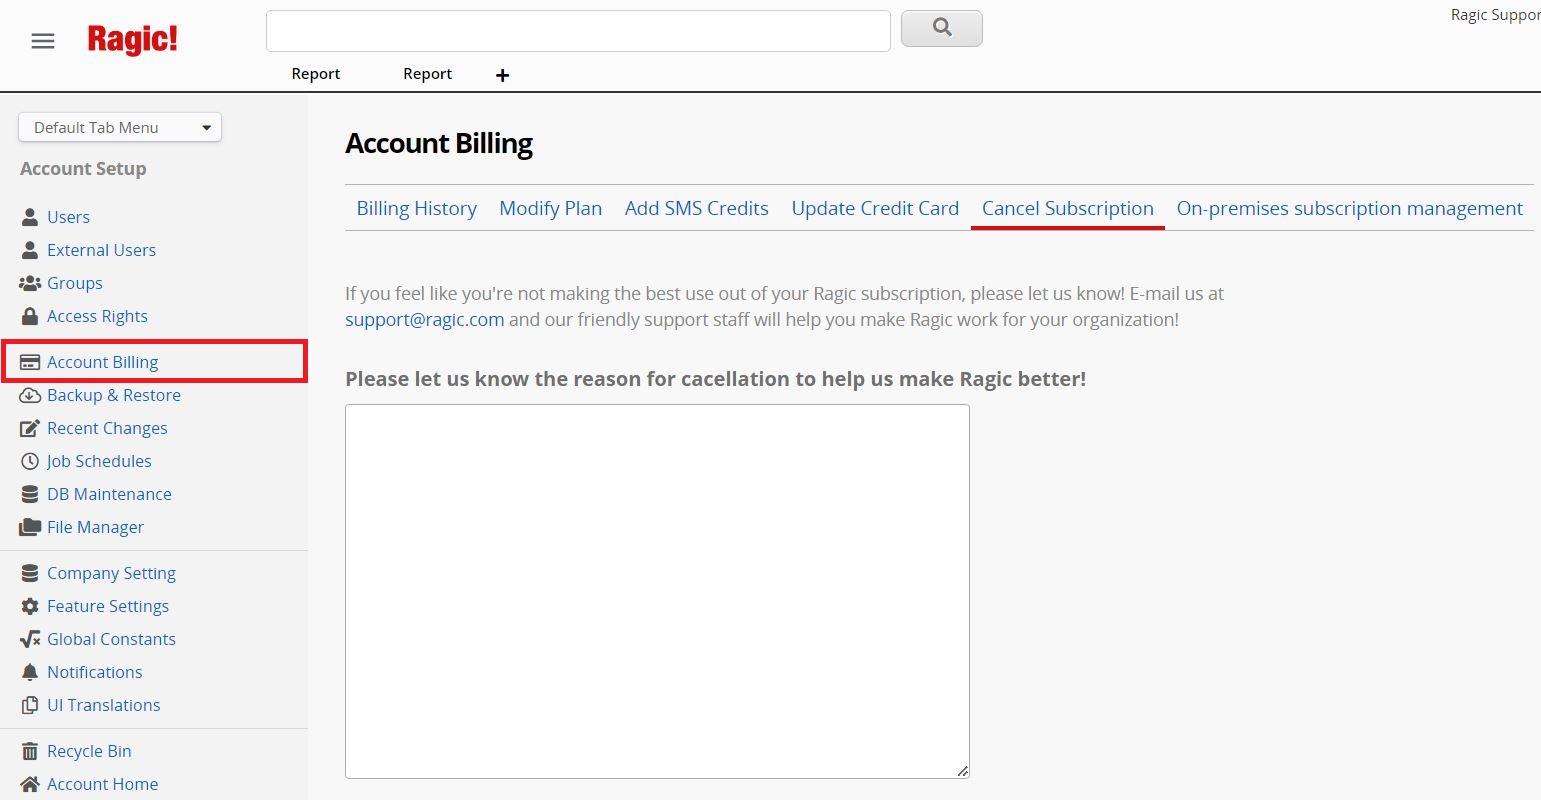The height and width of the screenshot is (800, 1541).
Task: Open the hamburger menu icon
Action: coord(43,41)
